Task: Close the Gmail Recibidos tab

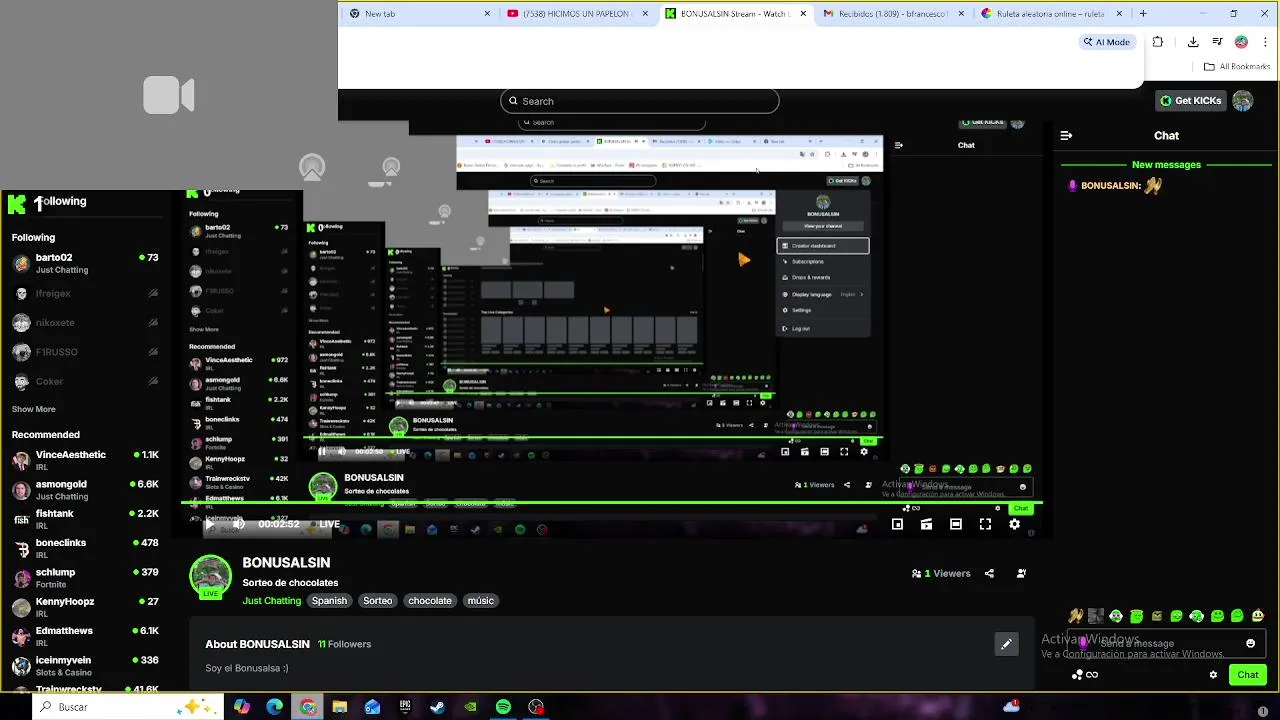Action: coord(961,14)
